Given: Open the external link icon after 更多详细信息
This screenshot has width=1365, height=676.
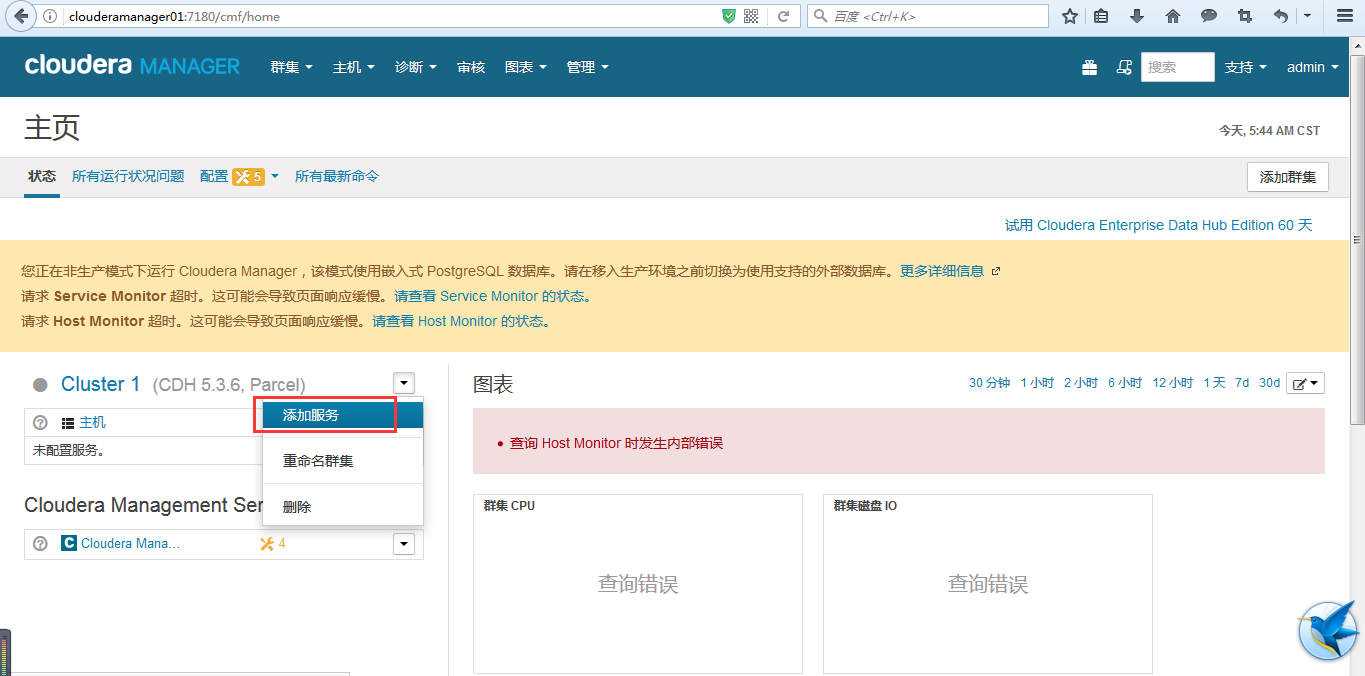Looking at the screenshot, I should [x=995, y=271].
